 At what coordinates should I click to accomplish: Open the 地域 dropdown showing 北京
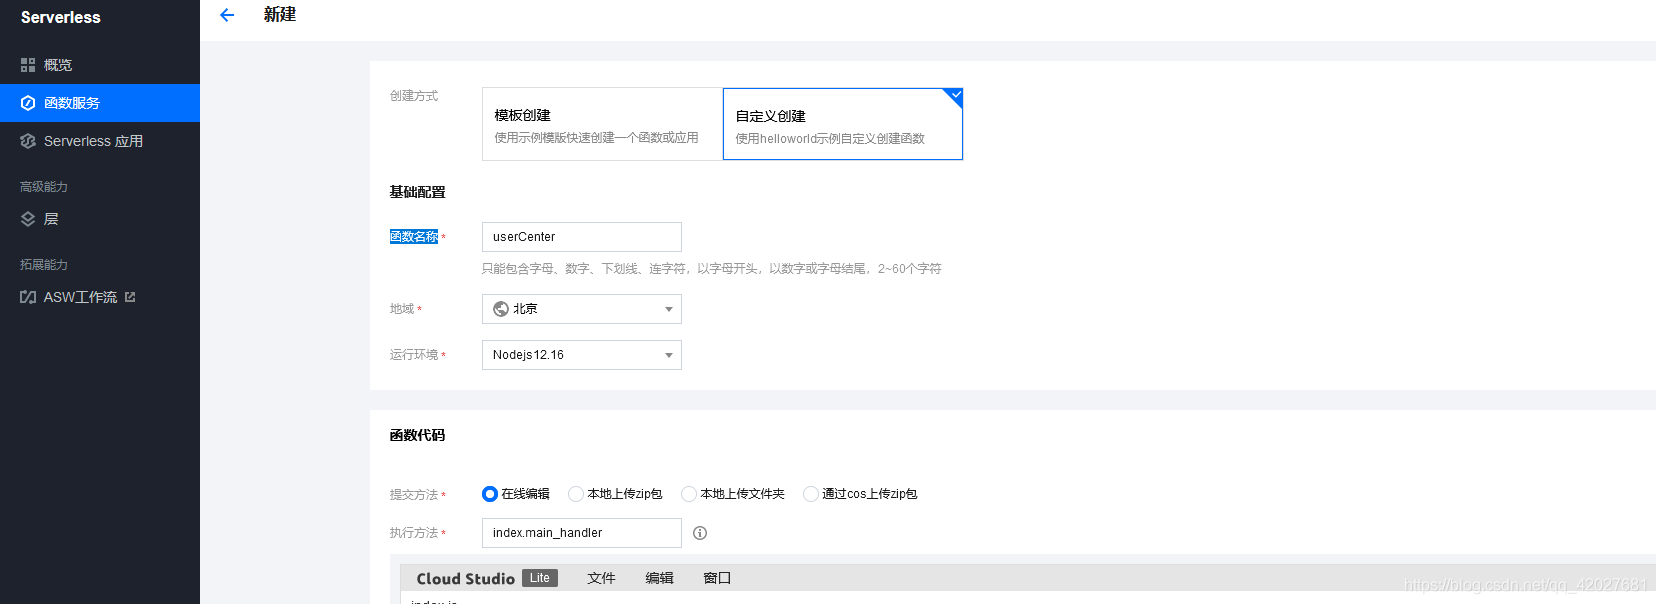coord(582,309)
